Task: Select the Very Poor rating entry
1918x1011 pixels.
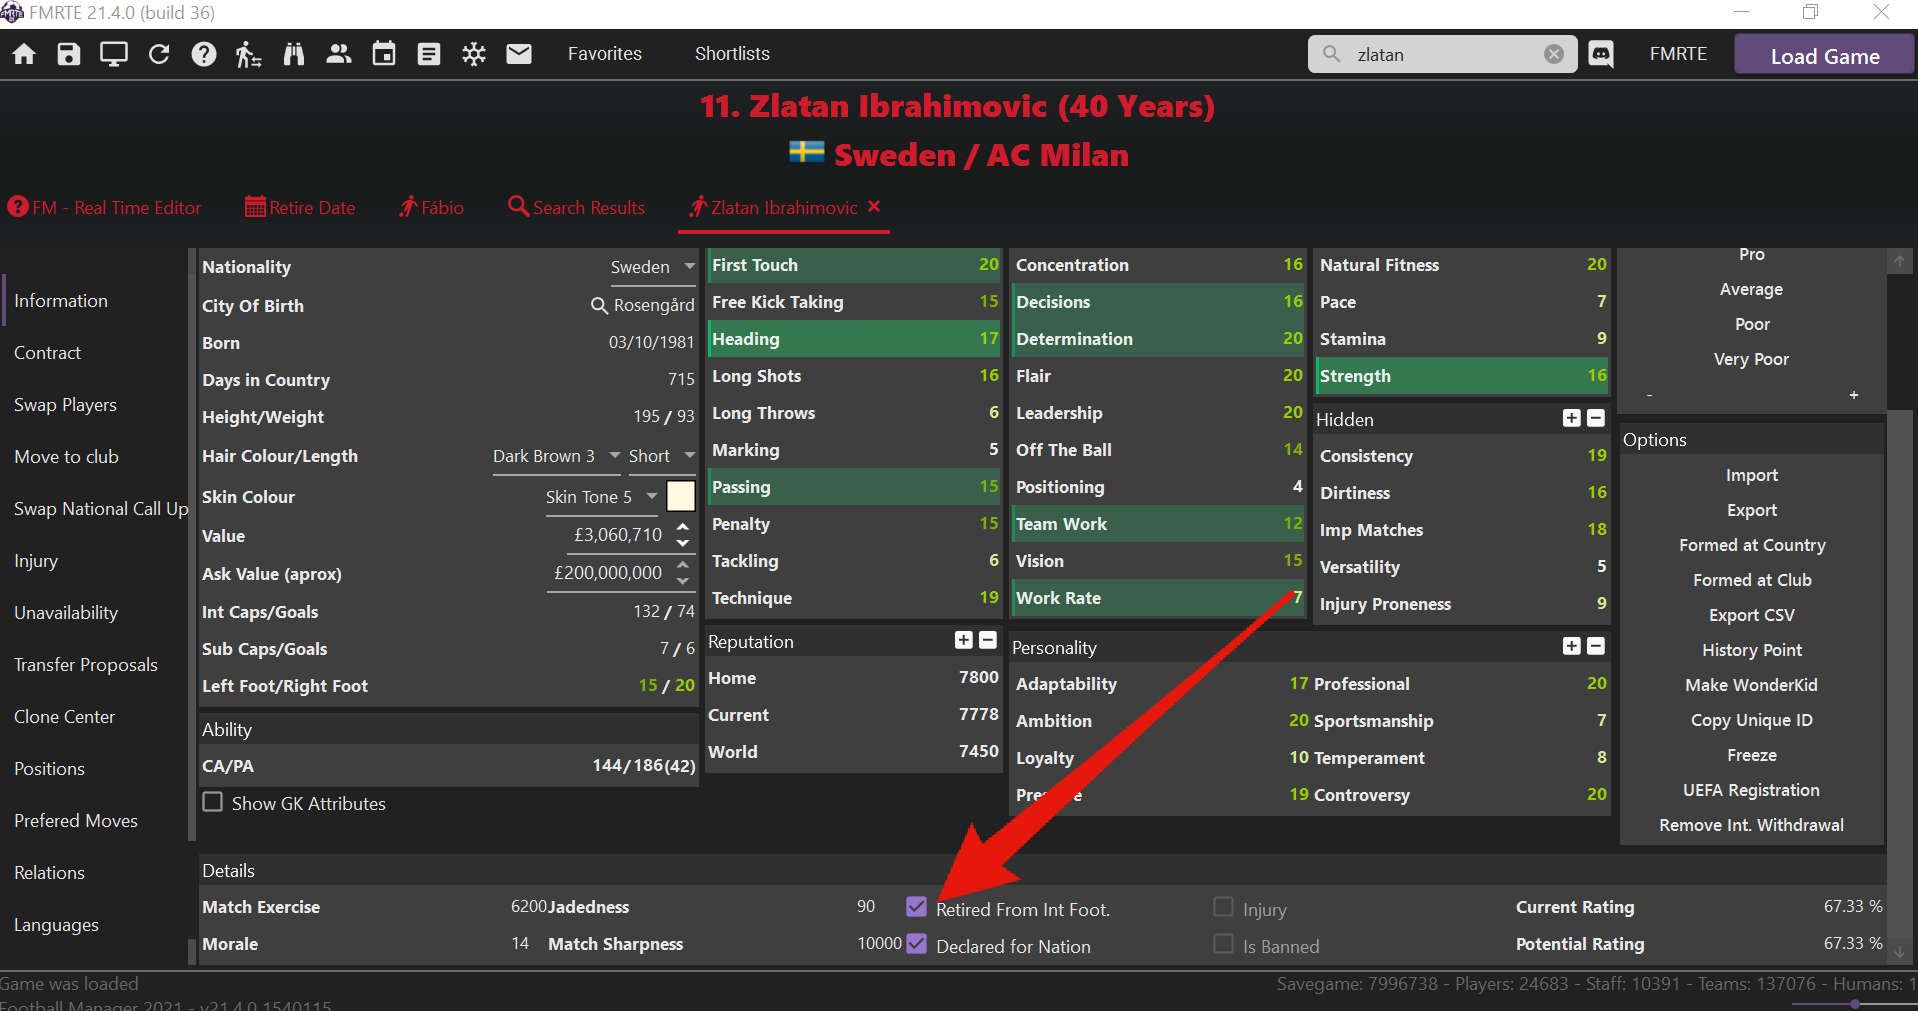Action: [x=1752, y=359]
